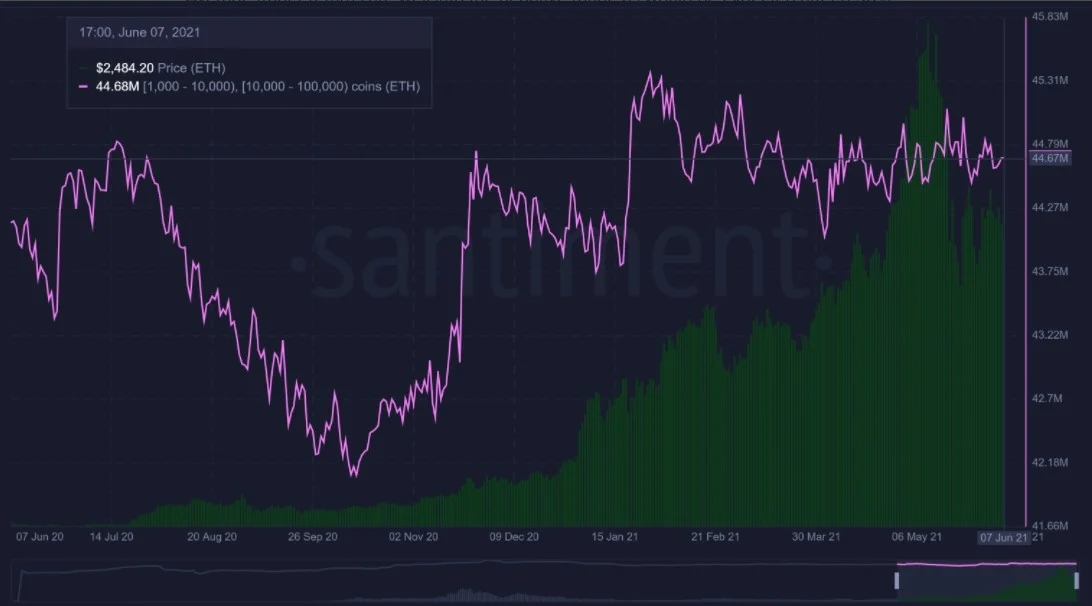Click the tooltip header 17:00, June 07, 2021
The width and height of the screenshot is (1092, 606).
[140, 33]
